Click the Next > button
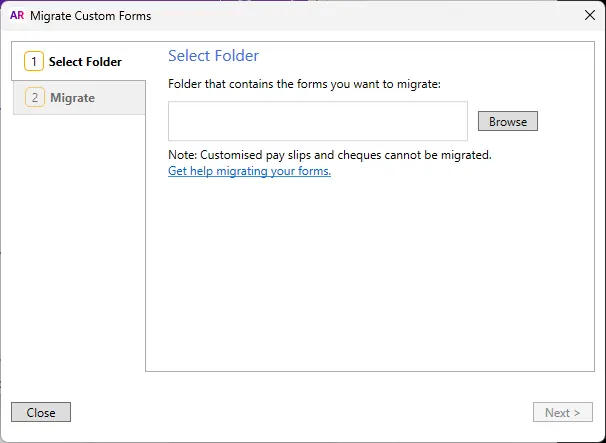Viewport: 606px width, 443px height. point(562,412)
